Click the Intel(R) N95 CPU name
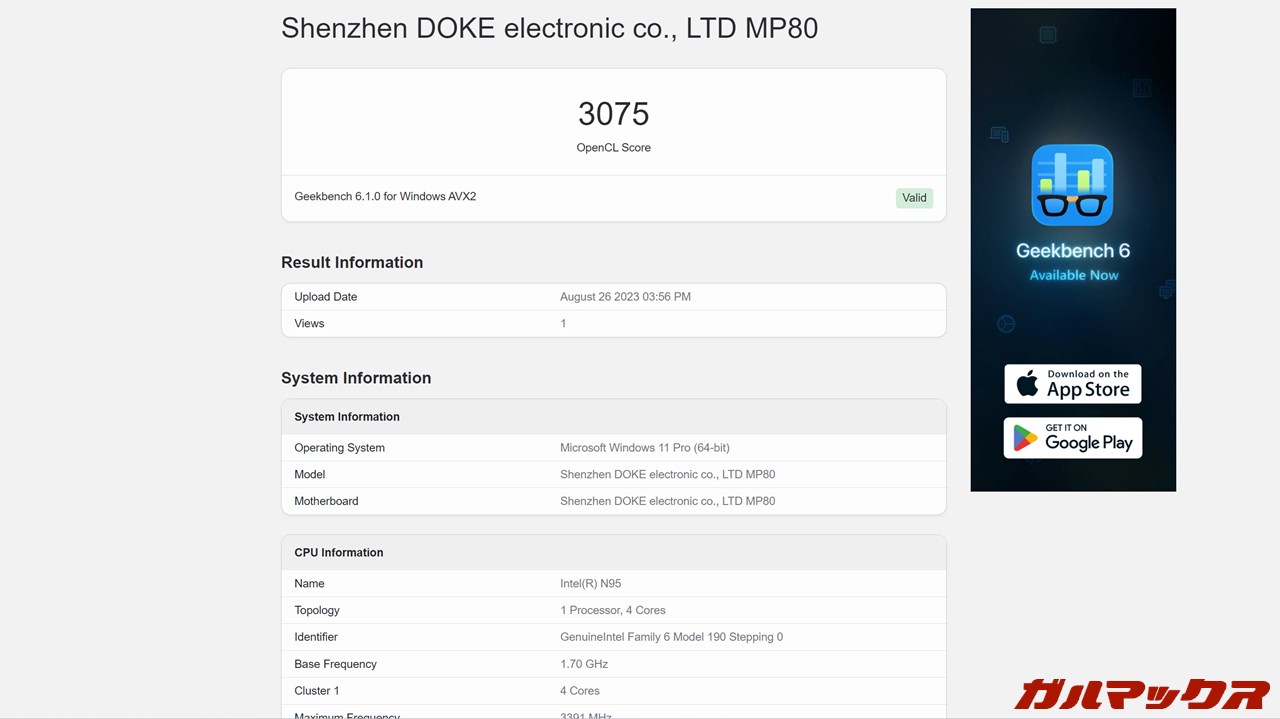Screen dimensions: 1280x719 pos(590,584)
